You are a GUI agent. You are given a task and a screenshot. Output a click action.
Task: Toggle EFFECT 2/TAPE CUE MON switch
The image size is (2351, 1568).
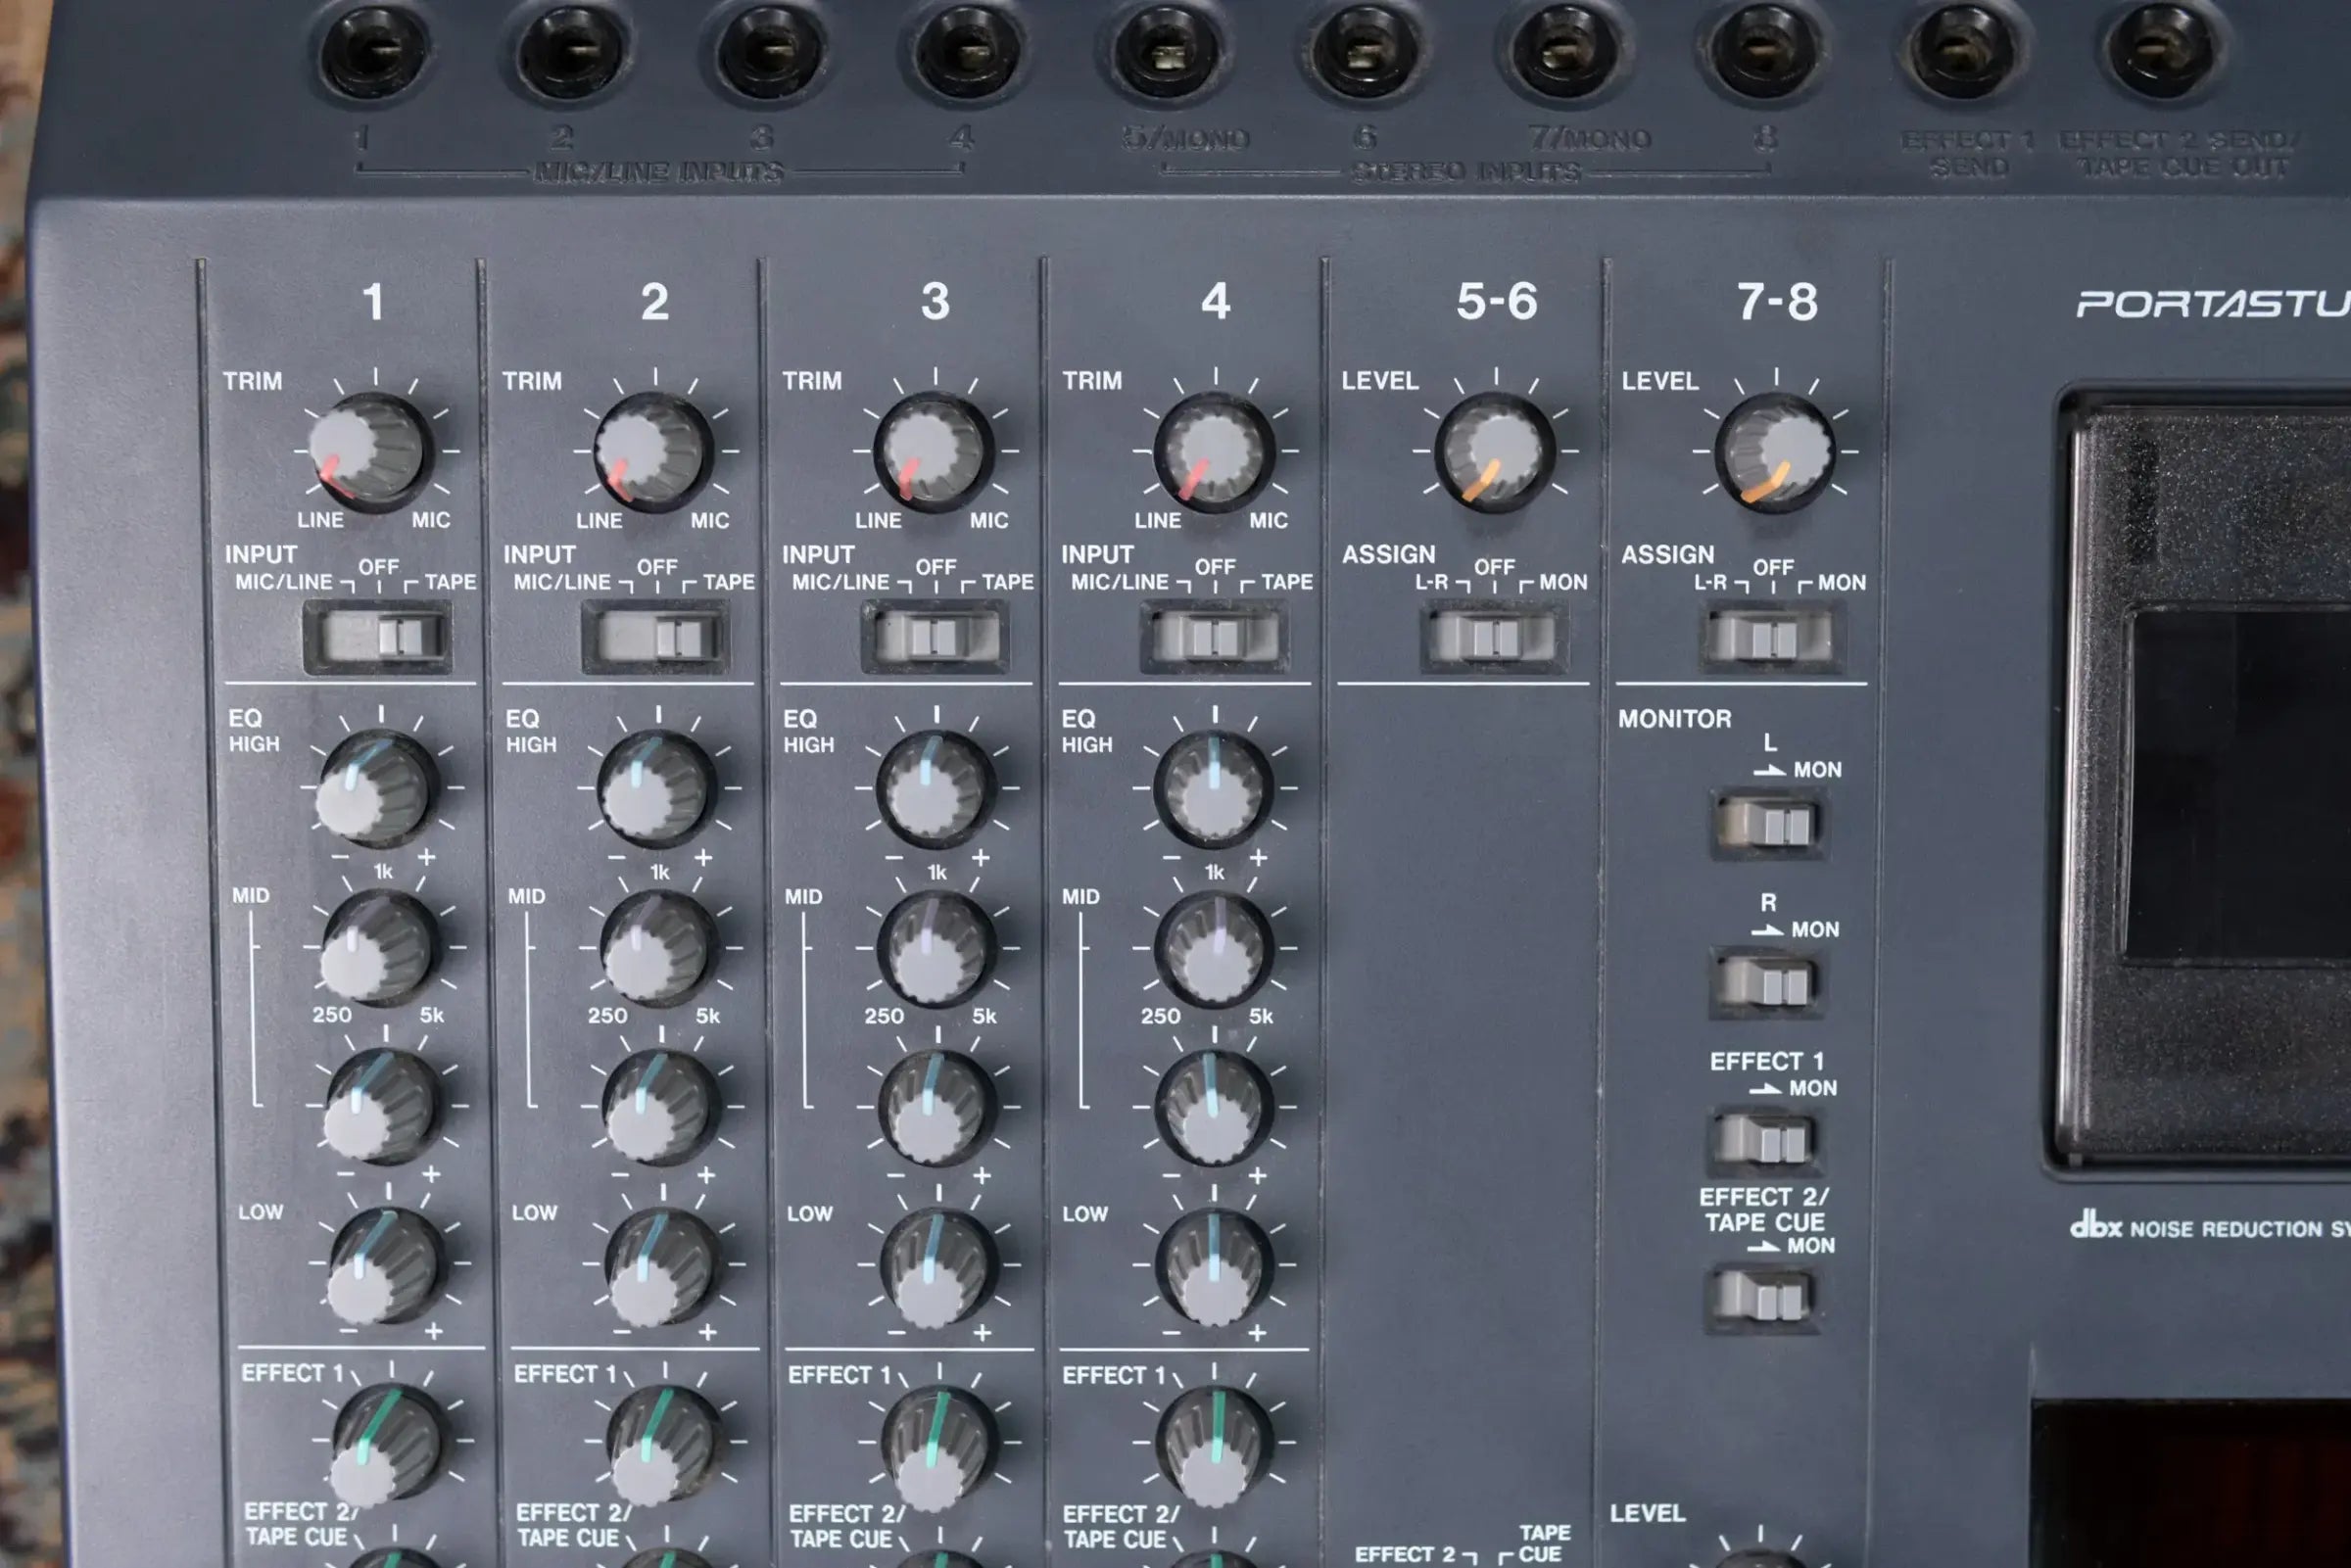point(1761,1298)
